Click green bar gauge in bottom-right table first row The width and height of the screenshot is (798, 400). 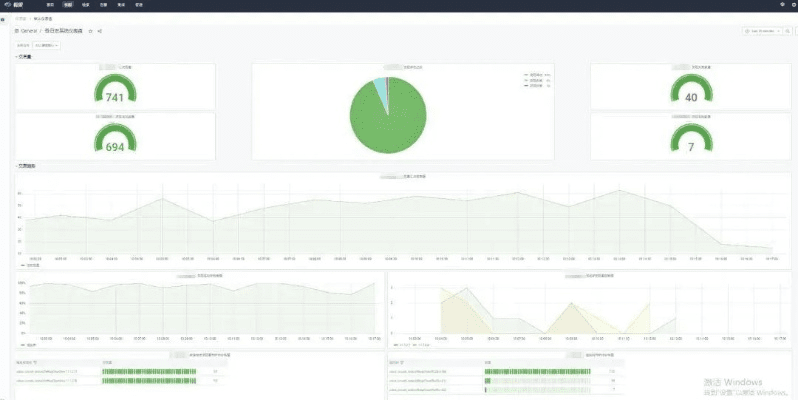(x=542, y=371)
